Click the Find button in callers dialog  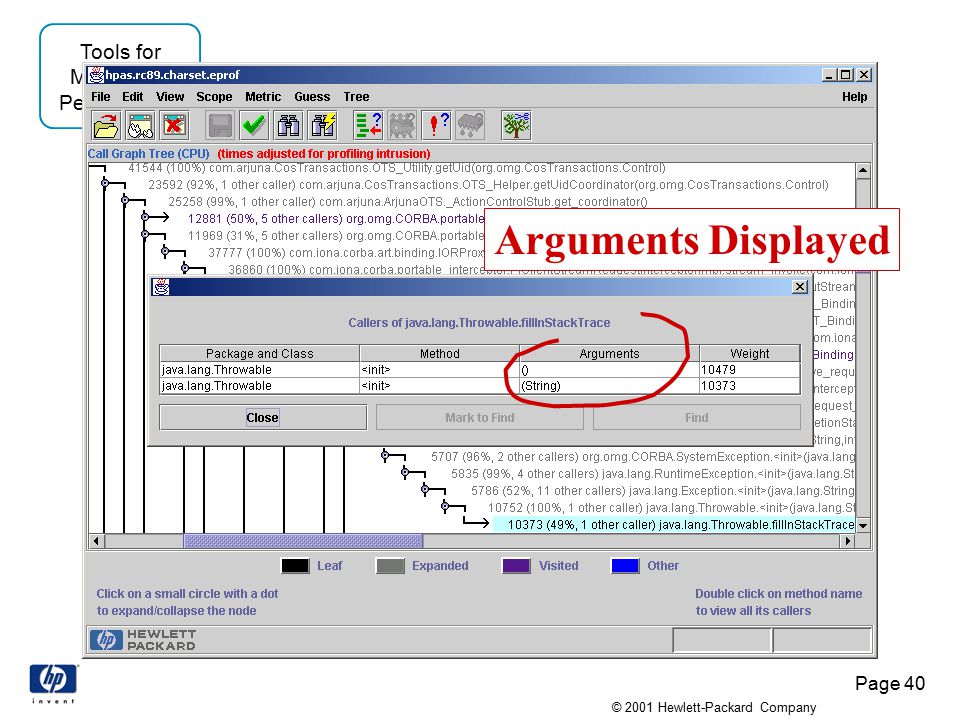(697, 418)
